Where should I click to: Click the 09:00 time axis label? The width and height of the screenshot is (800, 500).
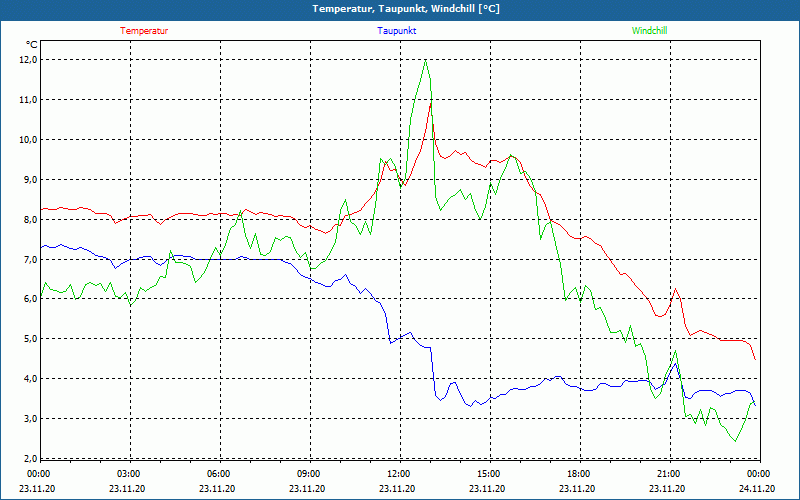(x=309, y=474)
